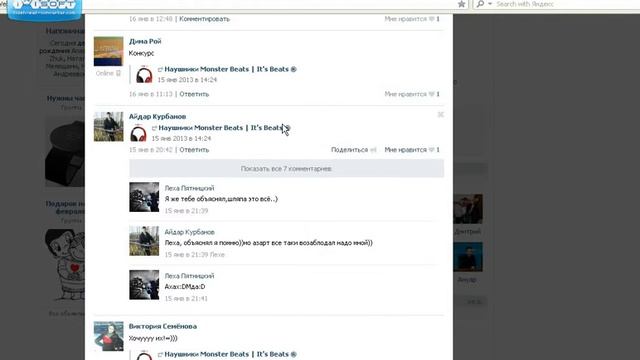Click Поделиться on Айдар Курбанов post

pyautogui.click(x=349, y=150)
